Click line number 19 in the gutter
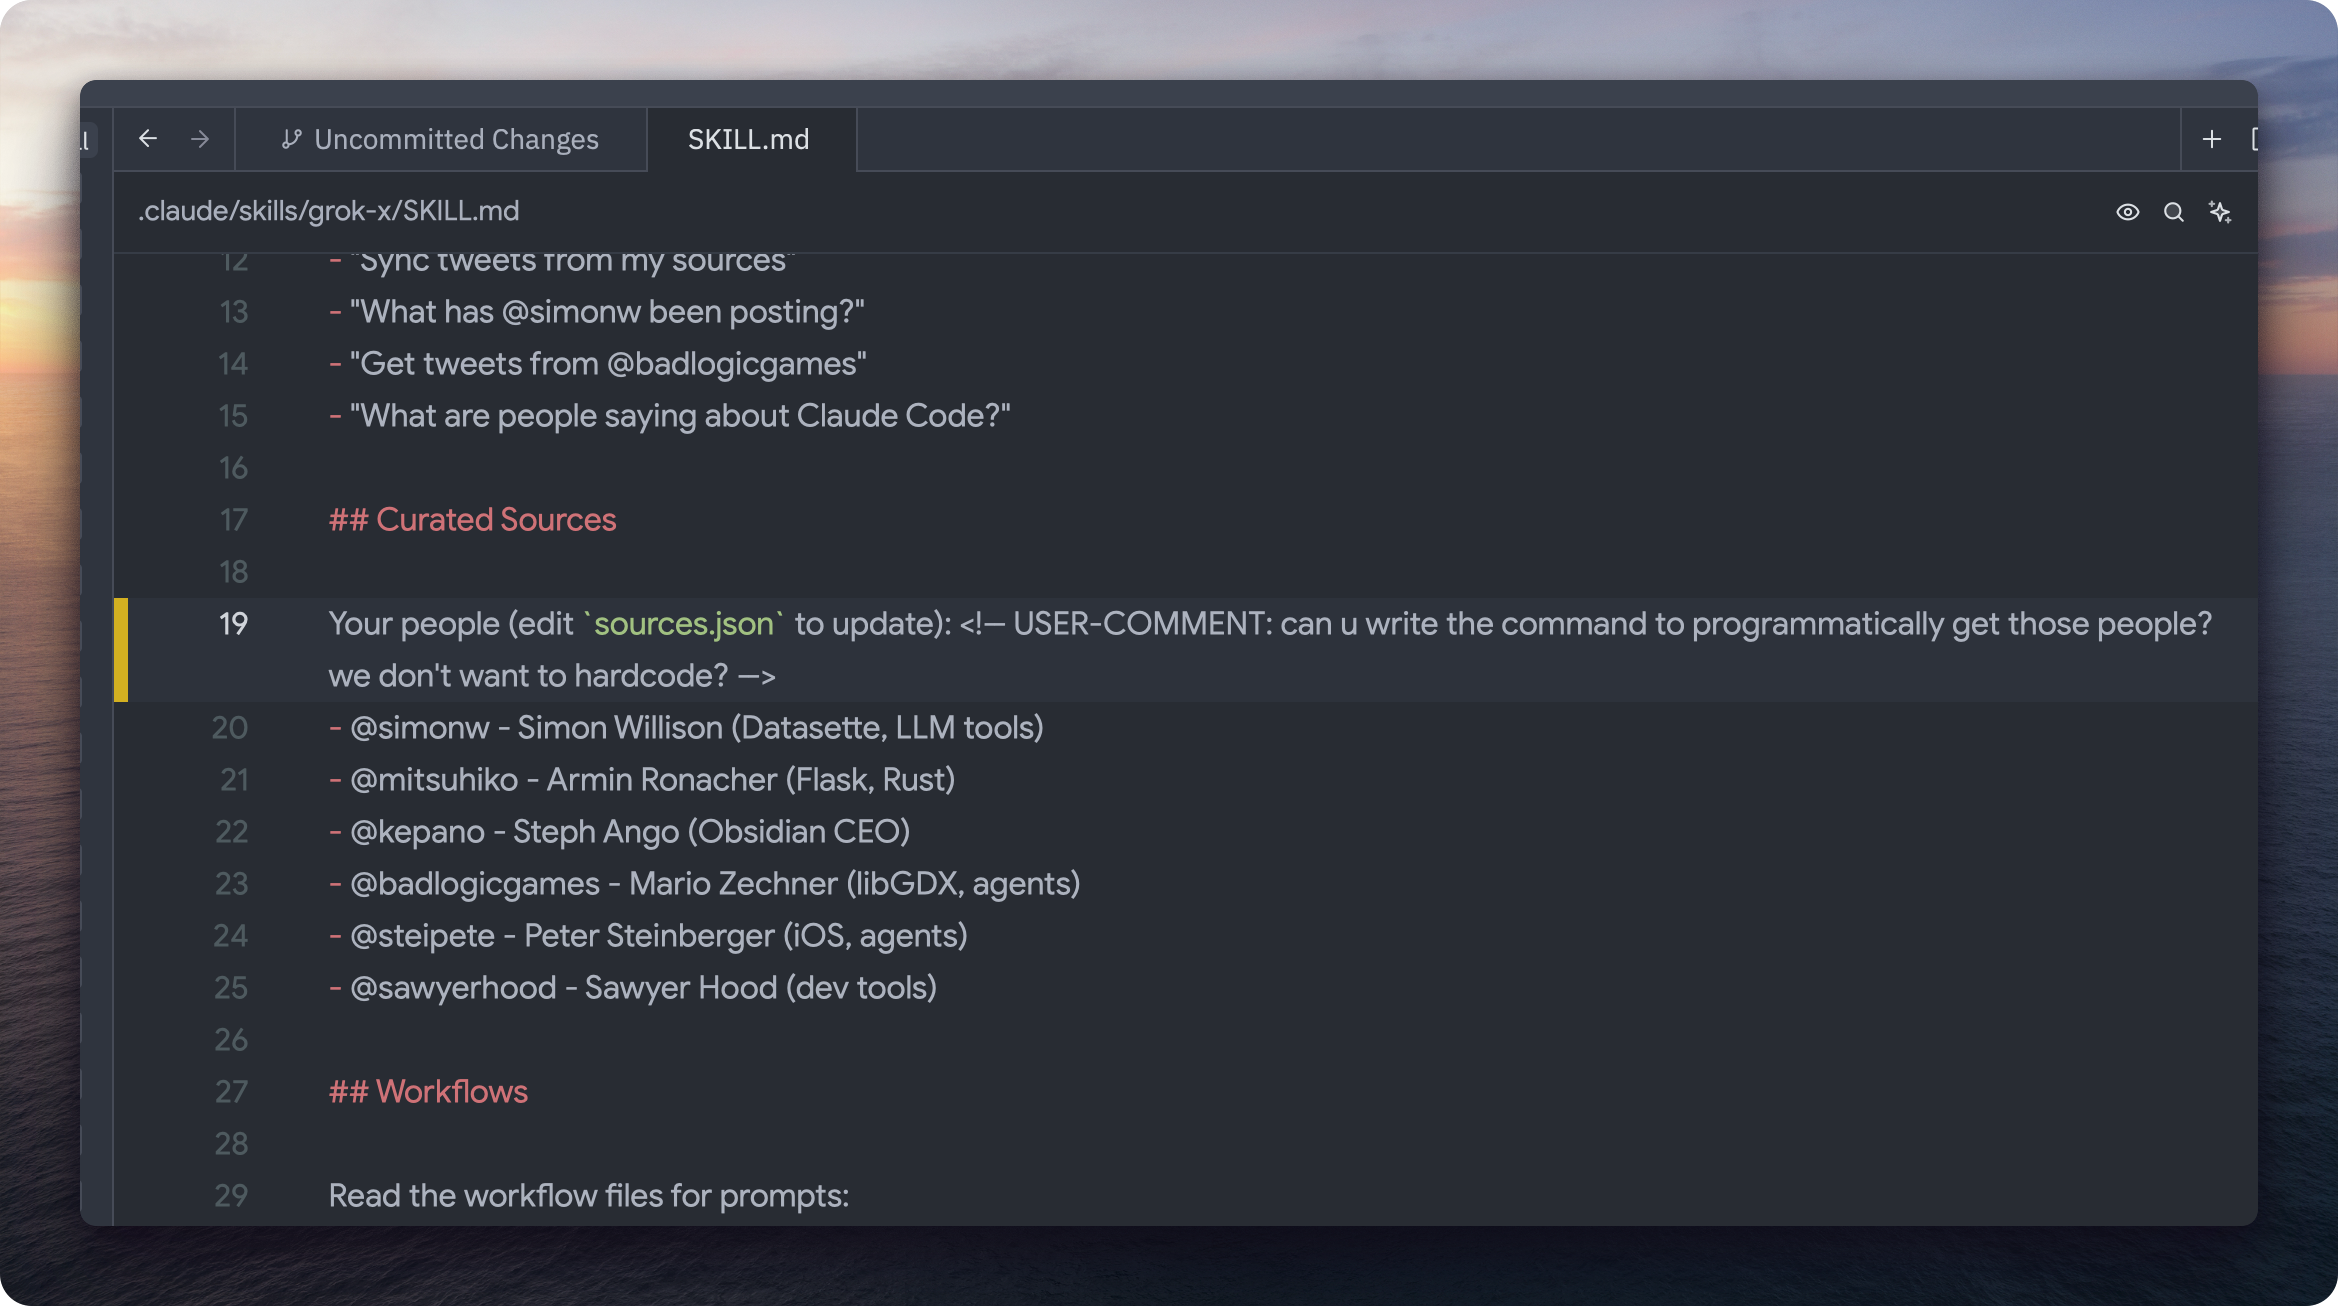The width and height of the screenshot is (2338, 1306). click(233, 624)
